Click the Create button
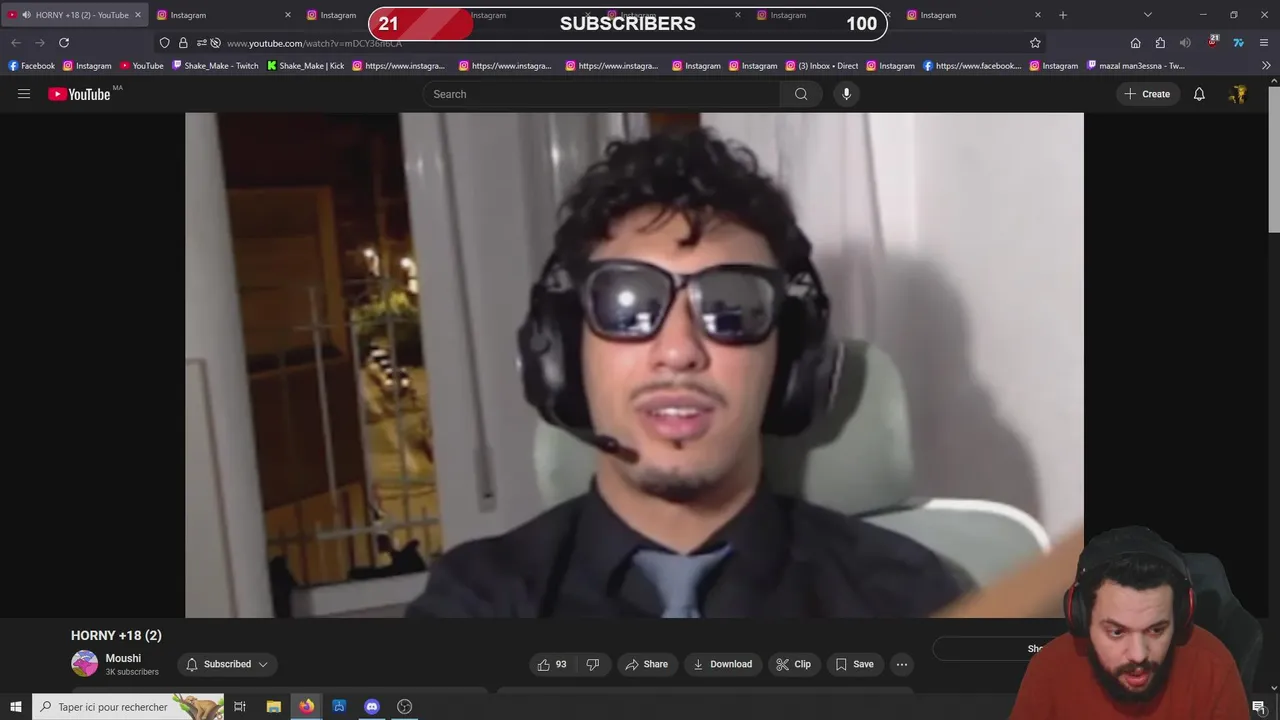 click(x=1147, y=94)
